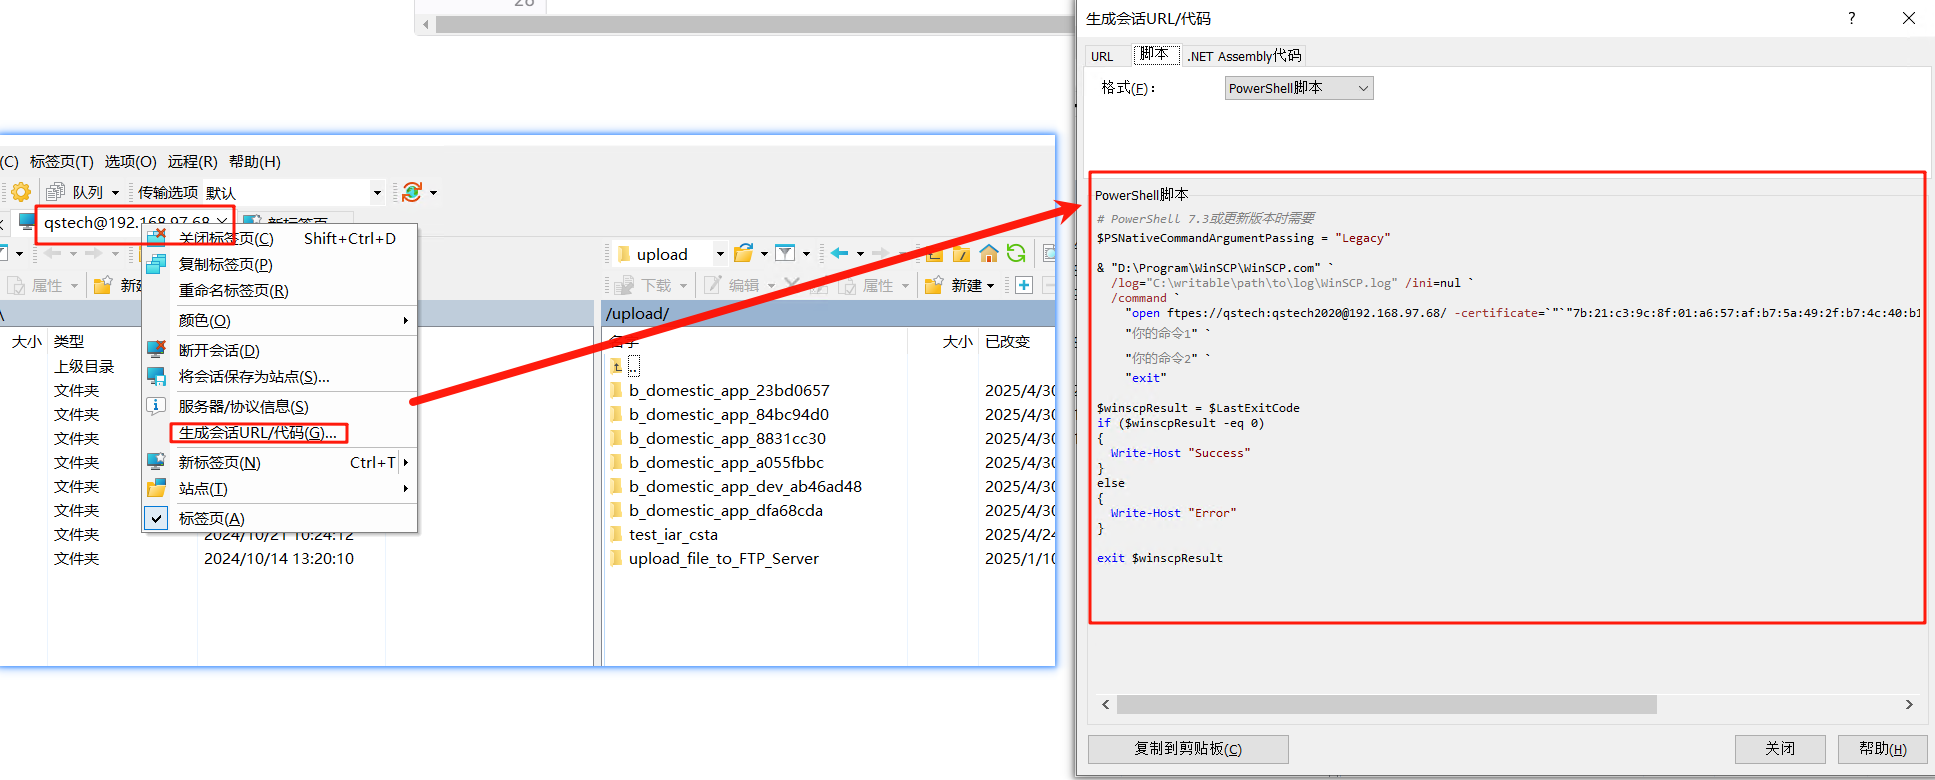Image resolution: width=1935 pixels, height=780 pixels.
Task: Open the 标签页(T) menu
Action: (x=62, y=161)
